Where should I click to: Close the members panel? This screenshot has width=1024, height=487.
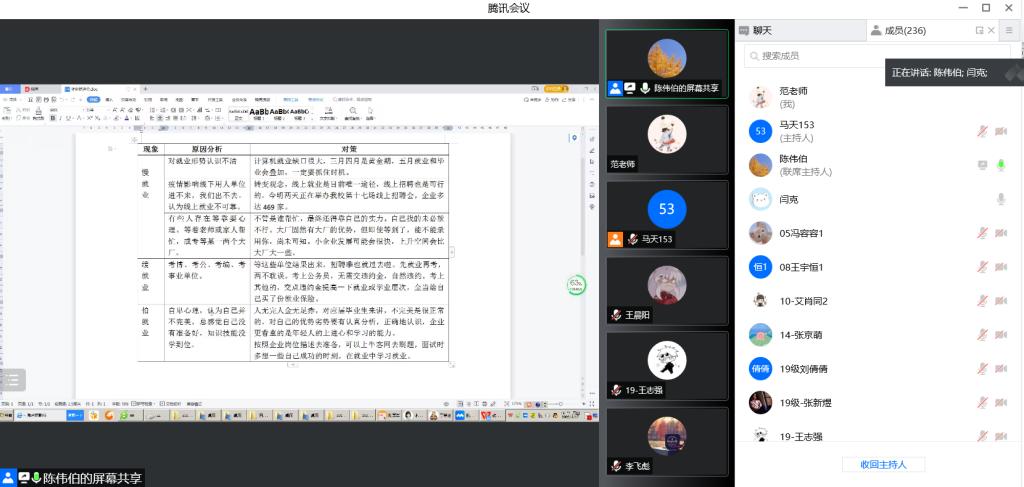coord(992,31)
